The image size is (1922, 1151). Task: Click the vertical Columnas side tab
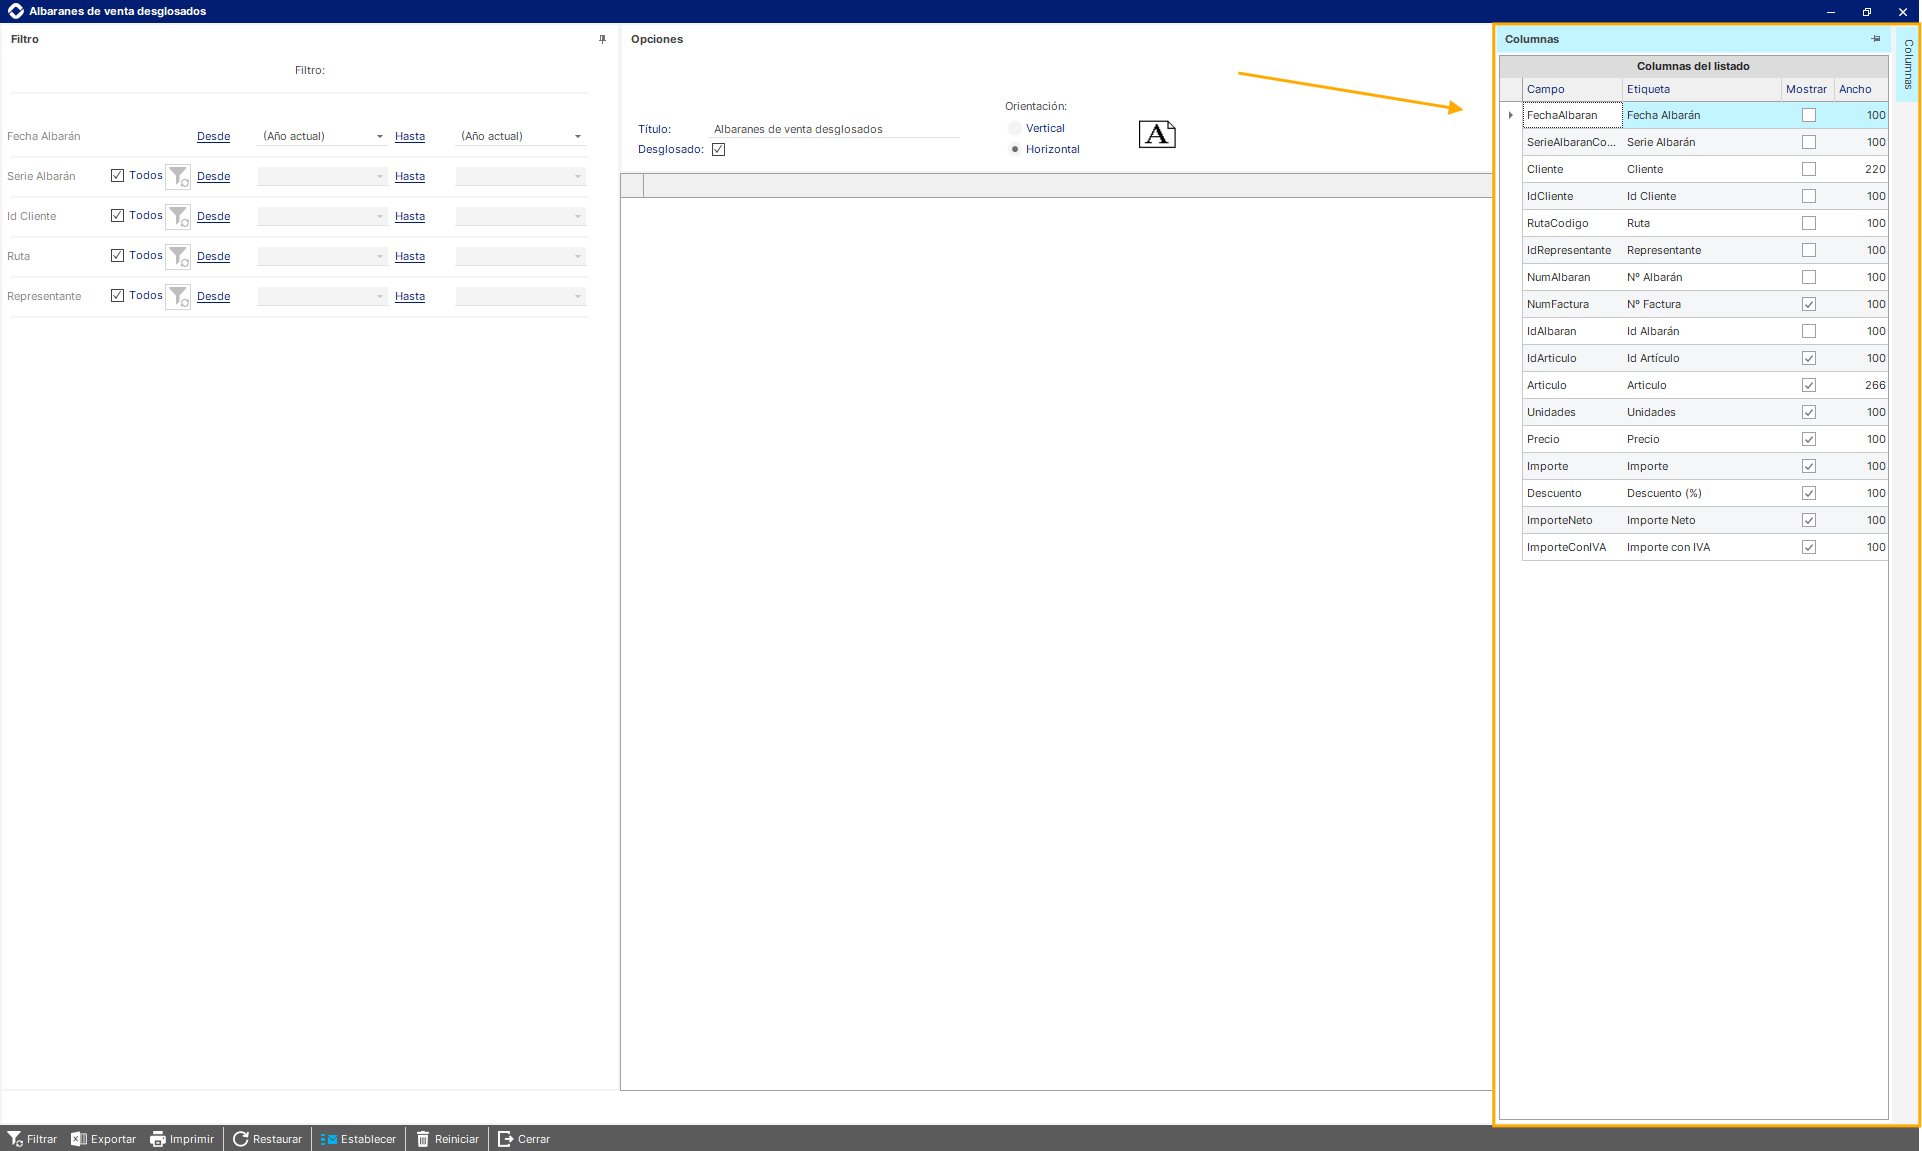tap(1908, 65)
